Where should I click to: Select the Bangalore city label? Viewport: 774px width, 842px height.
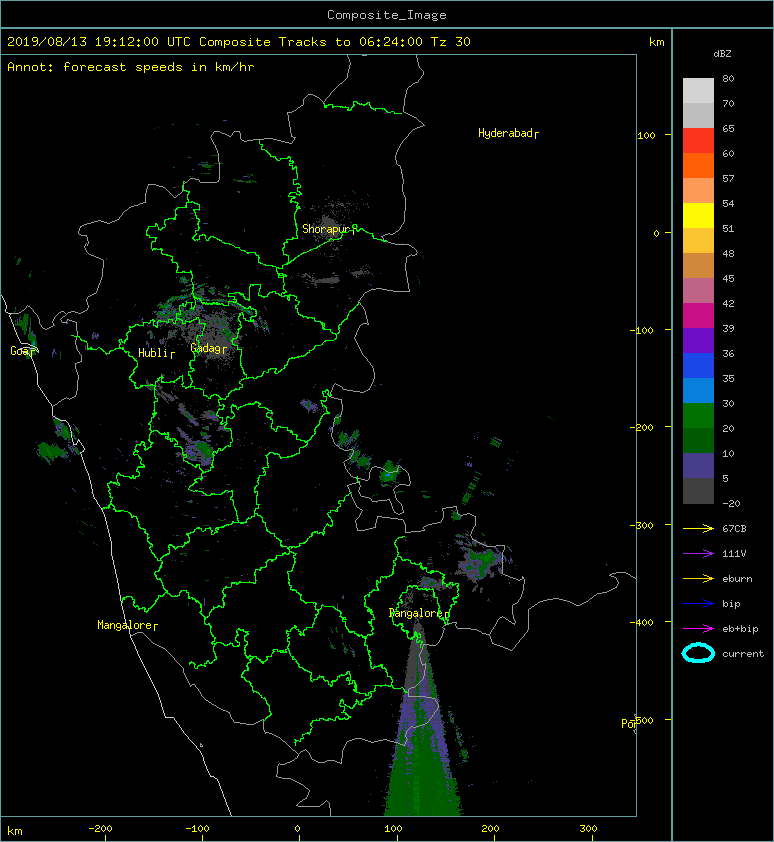tap(419, 613)
